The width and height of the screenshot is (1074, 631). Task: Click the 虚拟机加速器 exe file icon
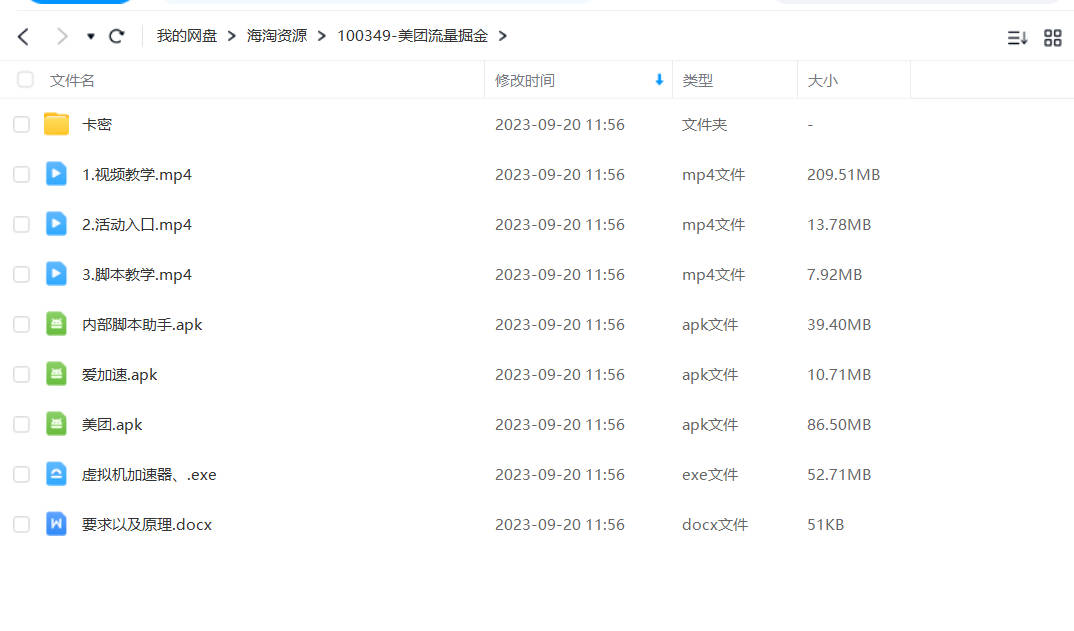56,474
